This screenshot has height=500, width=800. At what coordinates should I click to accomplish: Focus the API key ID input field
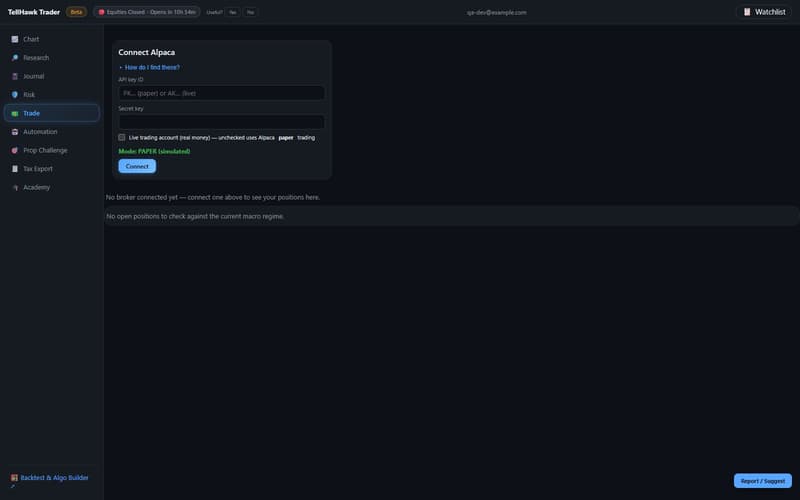pos(221,93)
